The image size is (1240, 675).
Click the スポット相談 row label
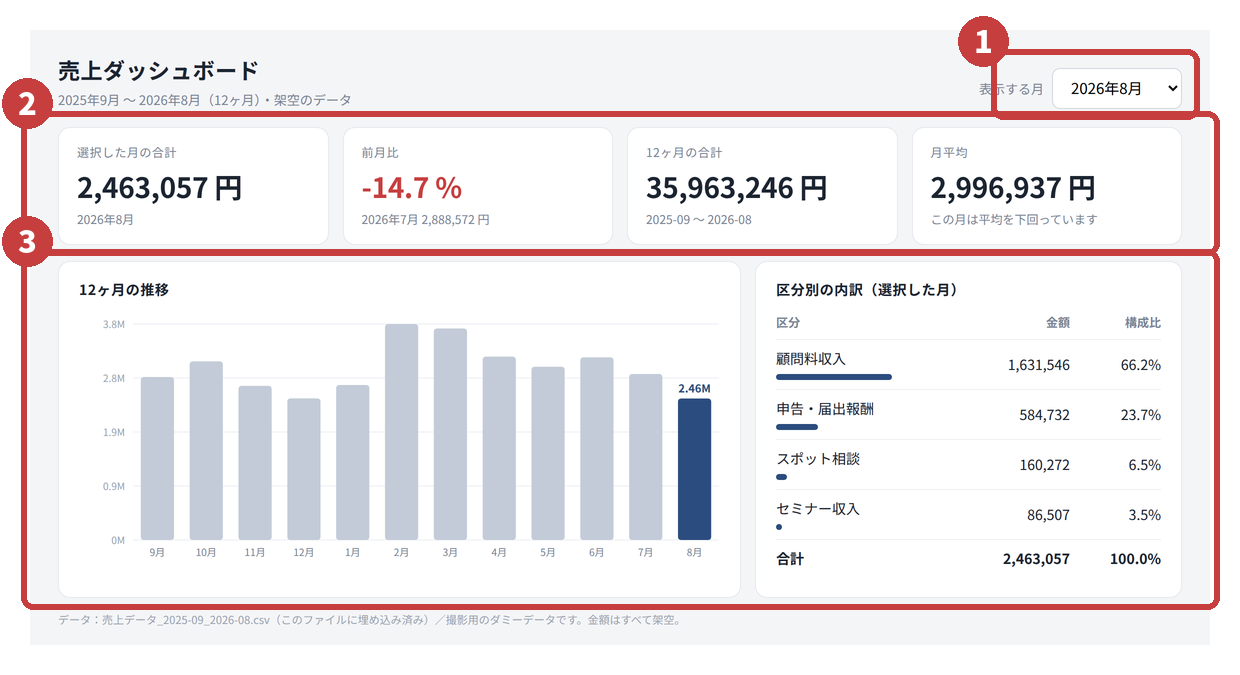(x=818, y=458)
